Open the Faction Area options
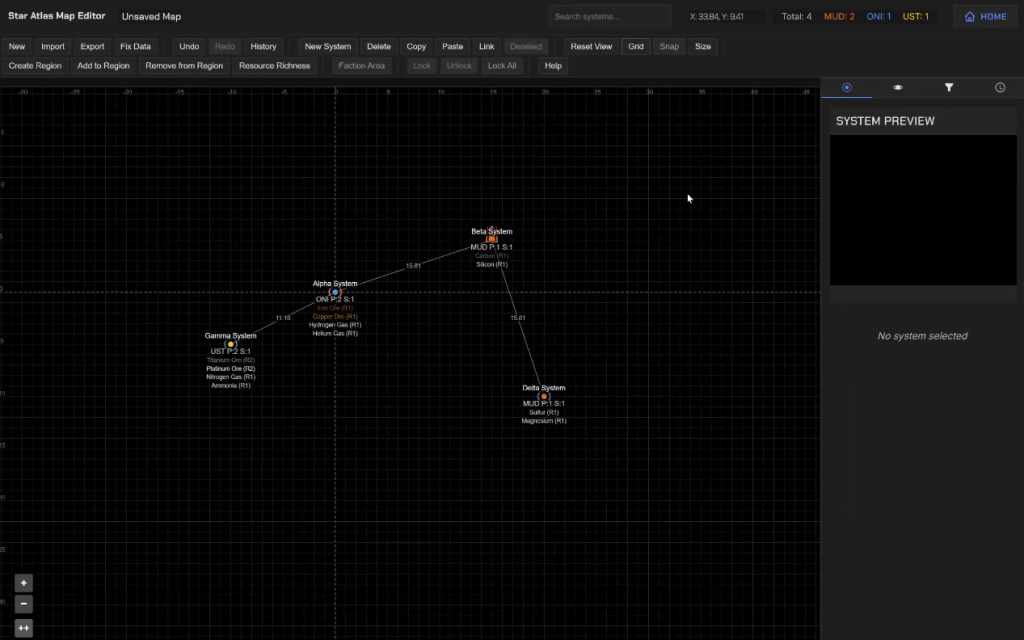 pos(359,65)
